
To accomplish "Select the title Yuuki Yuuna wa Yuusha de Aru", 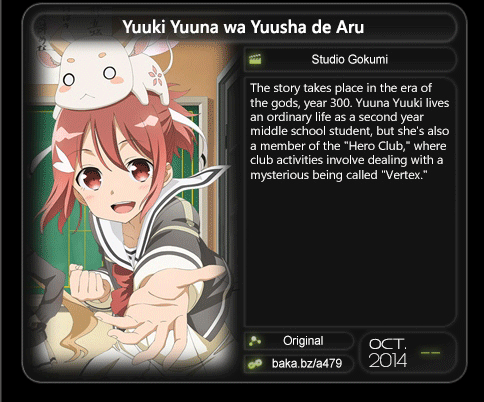I will pos(243,27).
